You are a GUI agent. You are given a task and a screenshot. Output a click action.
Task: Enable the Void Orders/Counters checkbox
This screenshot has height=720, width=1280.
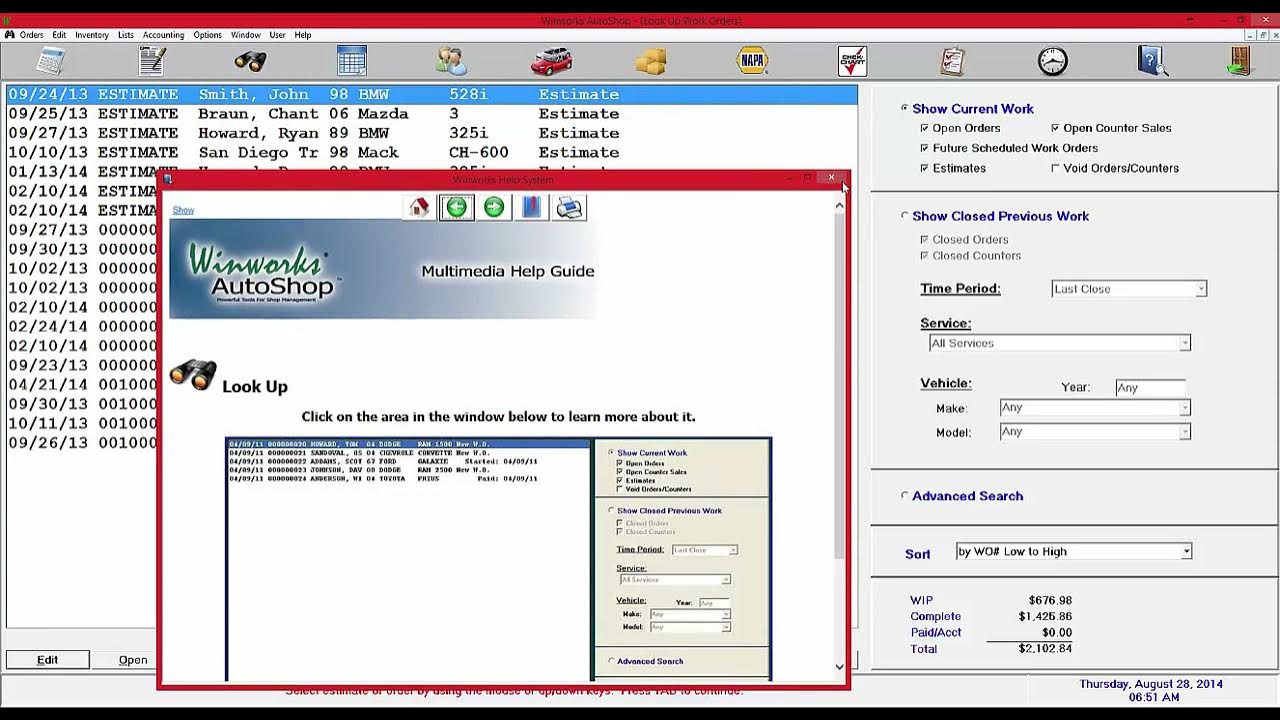1055,168
